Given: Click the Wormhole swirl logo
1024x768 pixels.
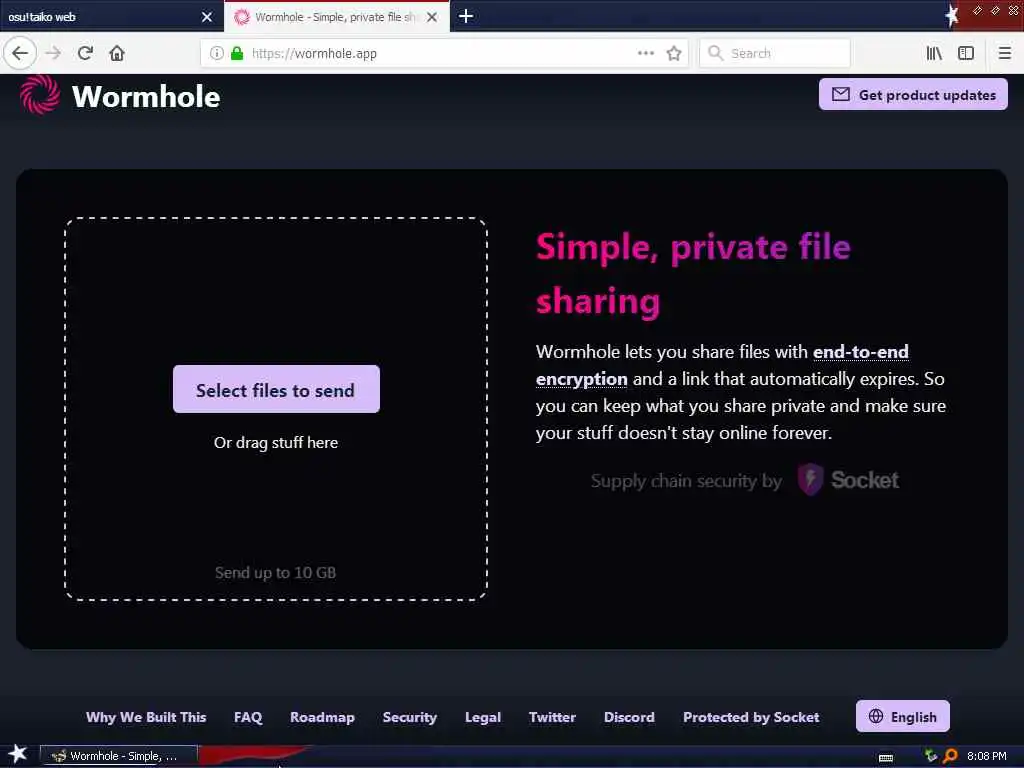Looking at the screenshot, I should (x=39, y=95).
